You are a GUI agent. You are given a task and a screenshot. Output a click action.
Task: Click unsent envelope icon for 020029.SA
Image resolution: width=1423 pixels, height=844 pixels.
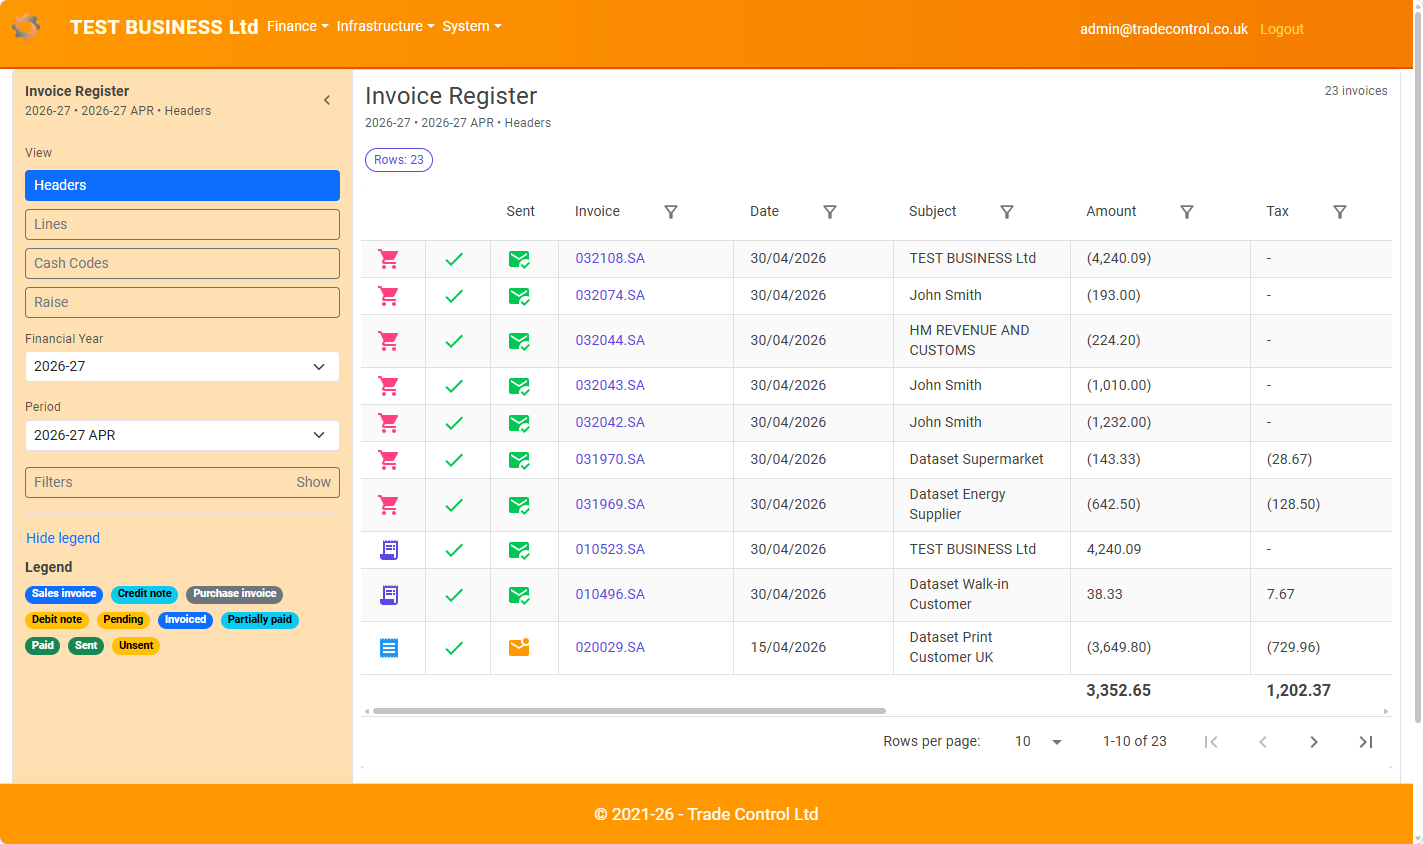[519, 647]
